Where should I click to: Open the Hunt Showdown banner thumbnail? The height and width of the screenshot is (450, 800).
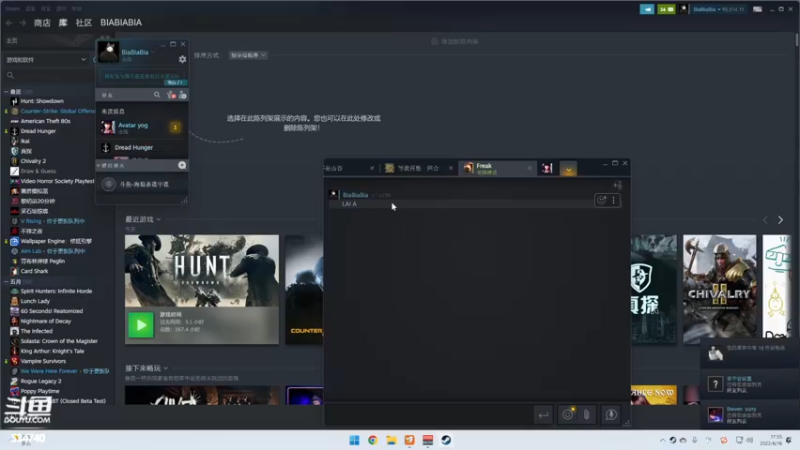pyautogui.click(x=202, y=270)
